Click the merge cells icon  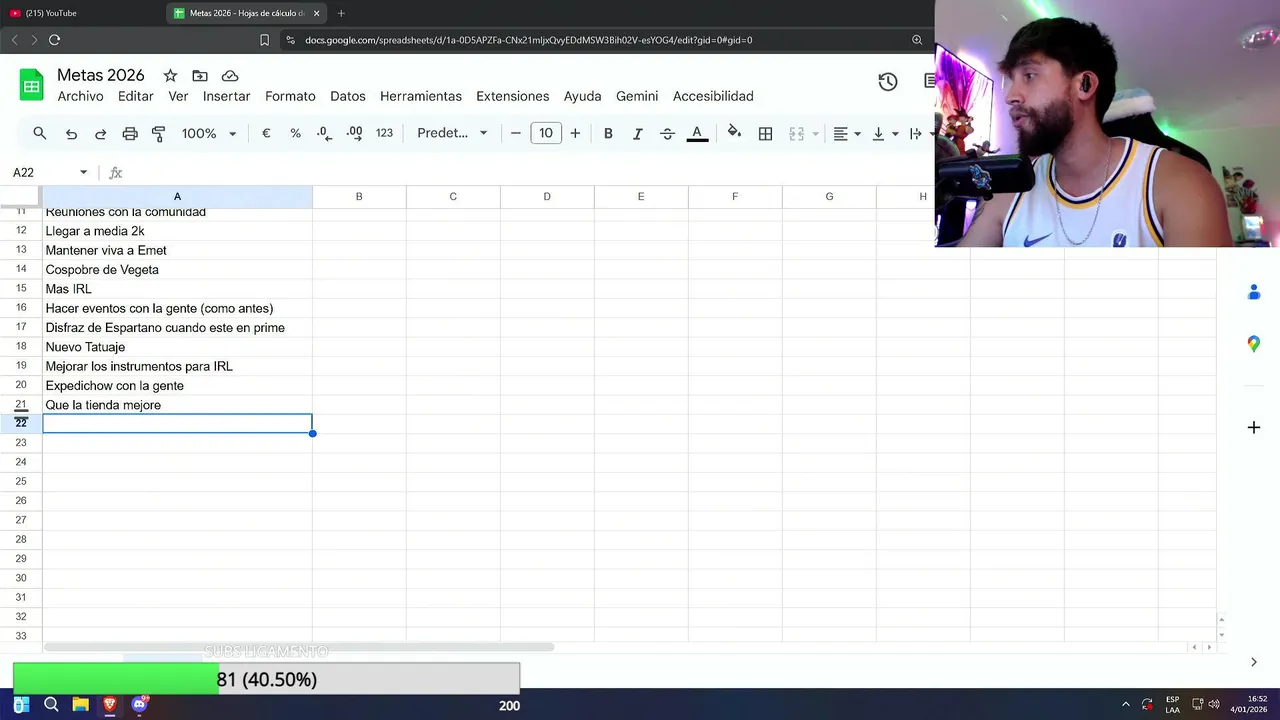[x=797, y=133]
